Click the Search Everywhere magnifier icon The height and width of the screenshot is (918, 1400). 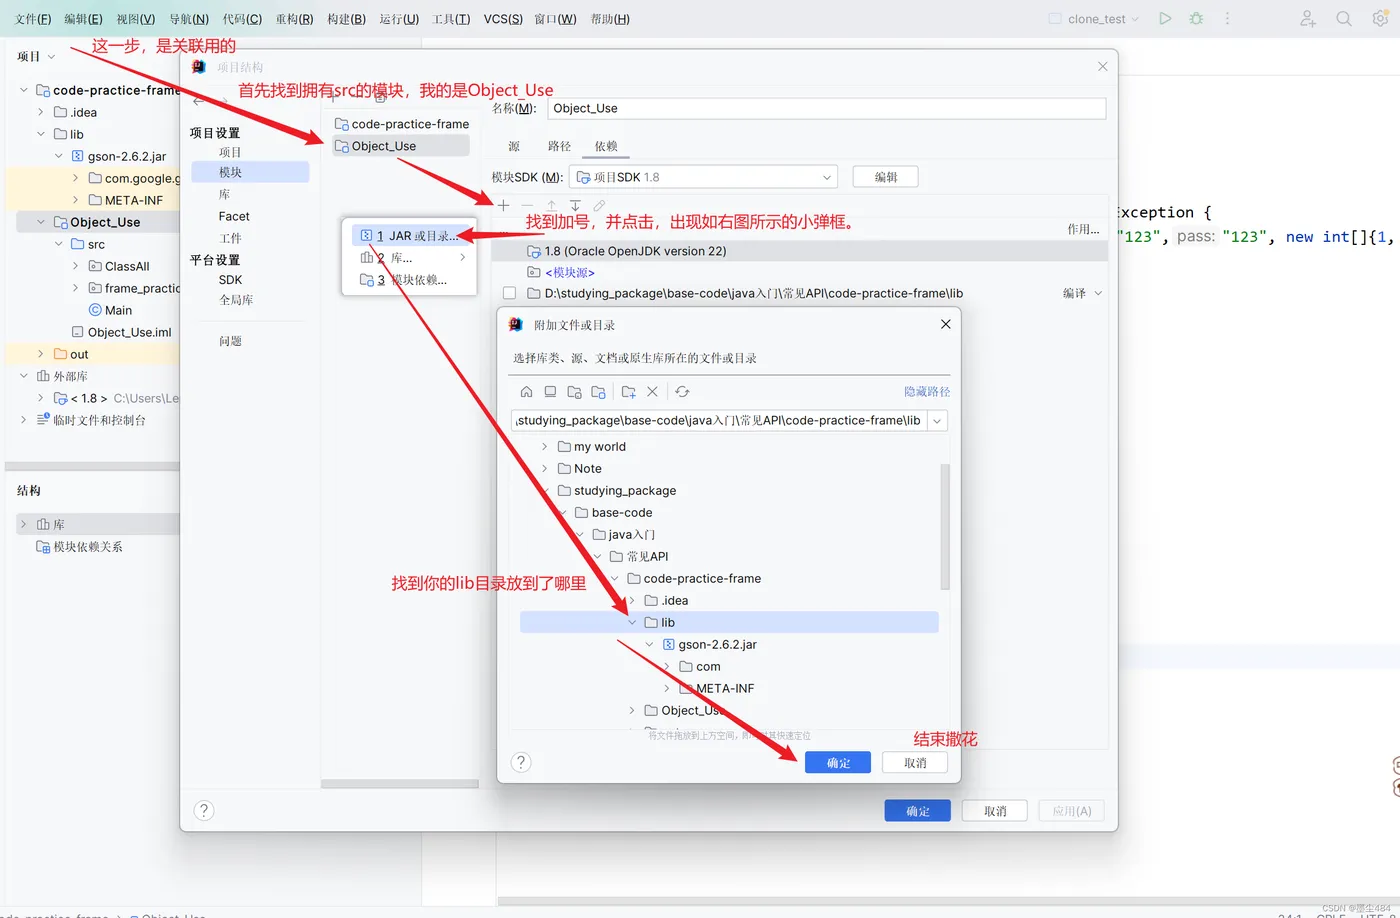click(x=1344, y=18)
